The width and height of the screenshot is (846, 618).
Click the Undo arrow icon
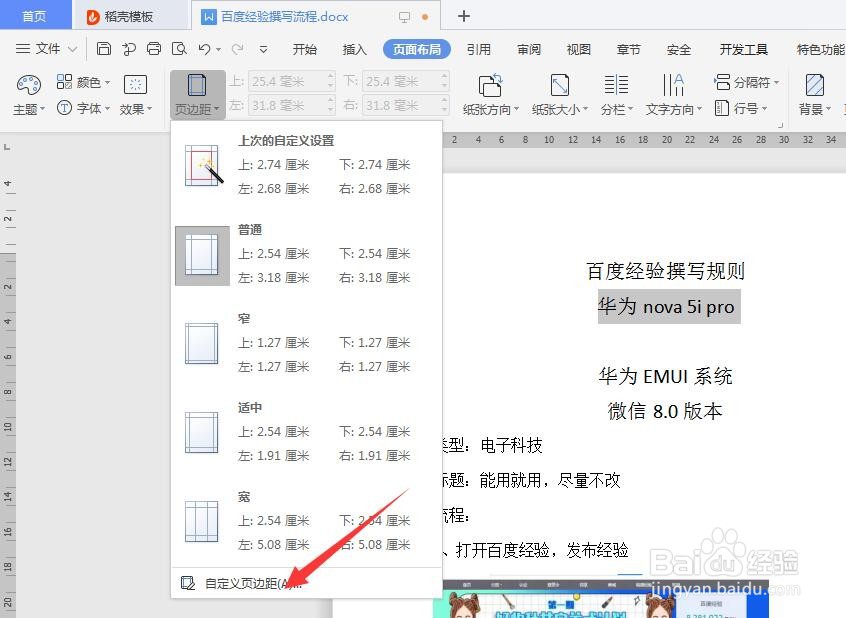[204, 49]
